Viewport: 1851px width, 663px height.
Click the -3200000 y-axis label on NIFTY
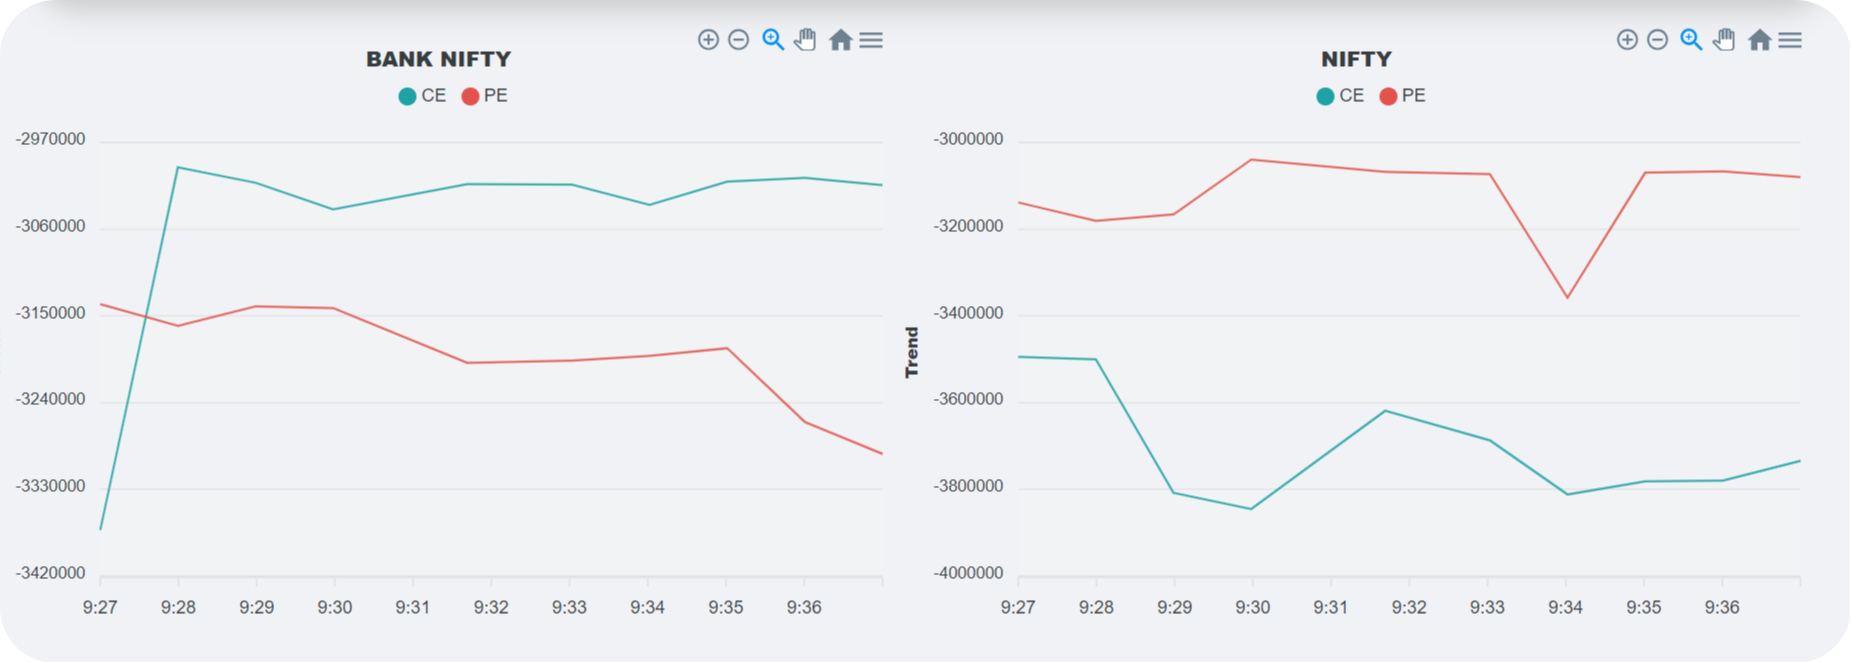point(968,227)
